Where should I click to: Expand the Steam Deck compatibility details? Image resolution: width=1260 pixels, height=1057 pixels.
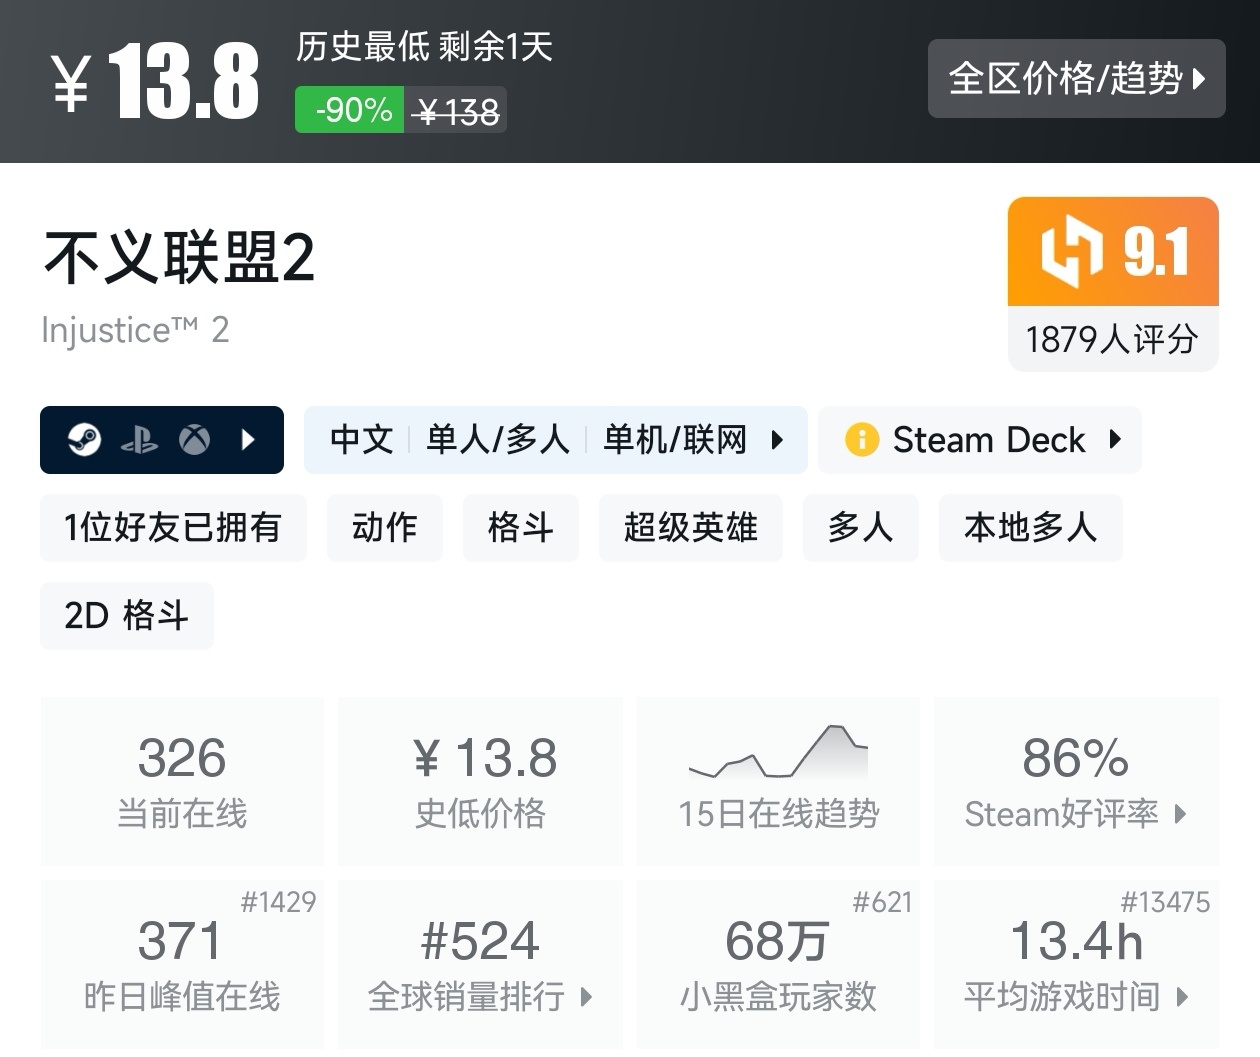pyautogui.click(x=1117, y=439)
